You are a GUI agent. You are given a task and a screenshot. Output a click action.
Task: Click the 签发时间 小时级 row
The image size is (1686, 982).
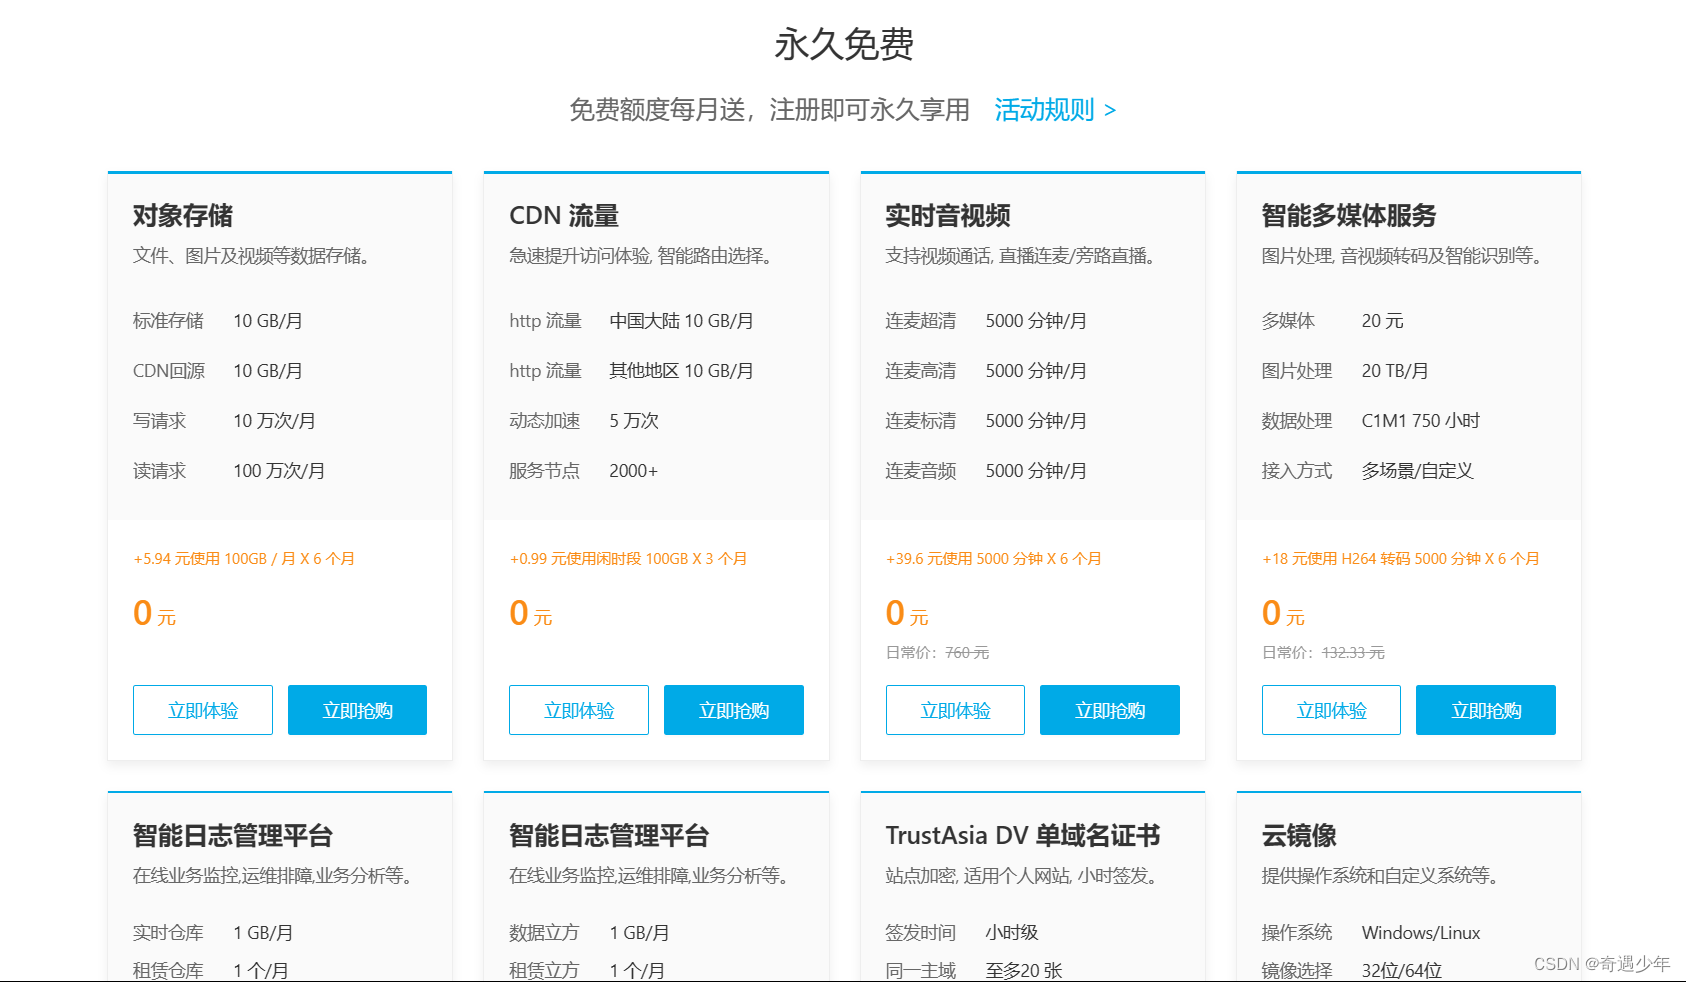[x=962, y=933]
